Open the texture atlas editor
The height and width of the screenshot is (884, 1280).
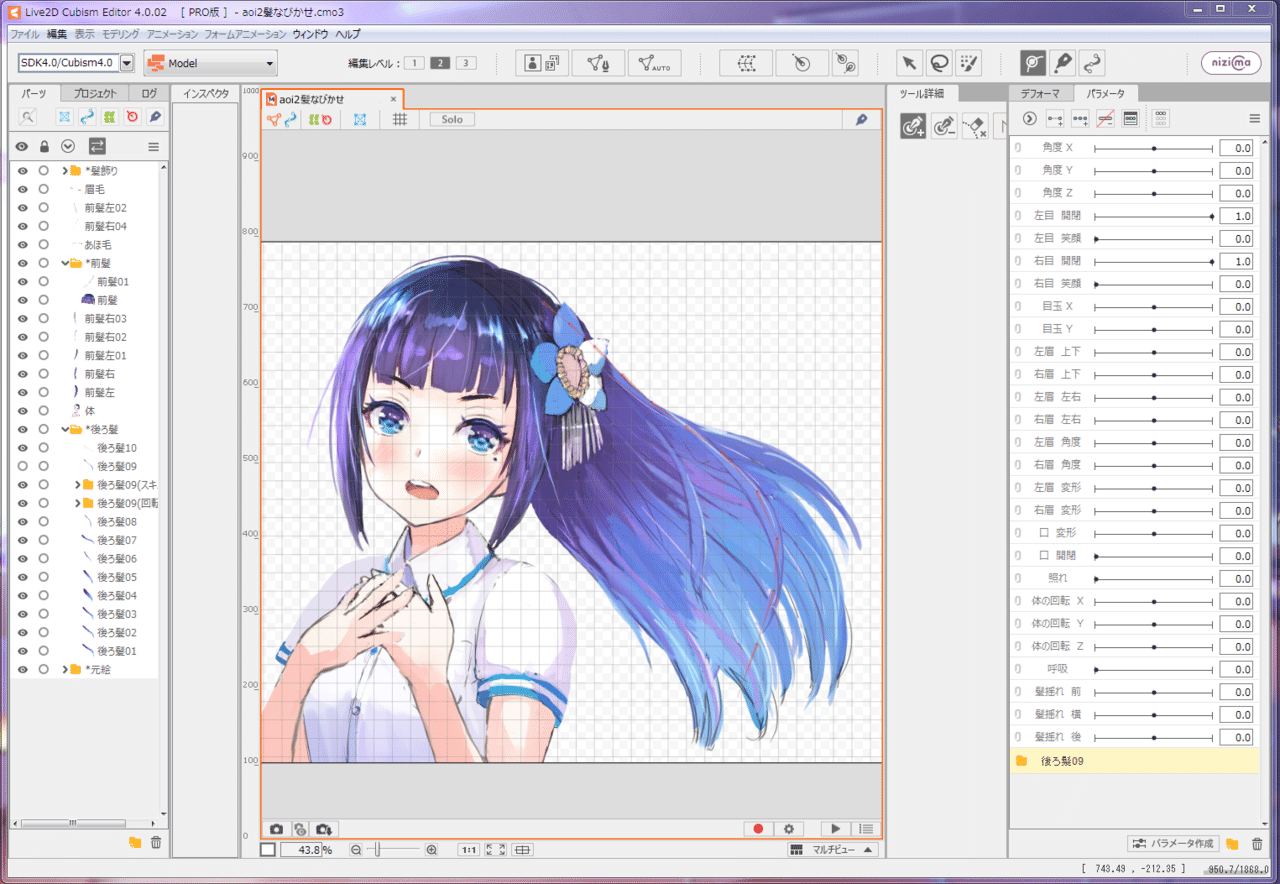542,63
